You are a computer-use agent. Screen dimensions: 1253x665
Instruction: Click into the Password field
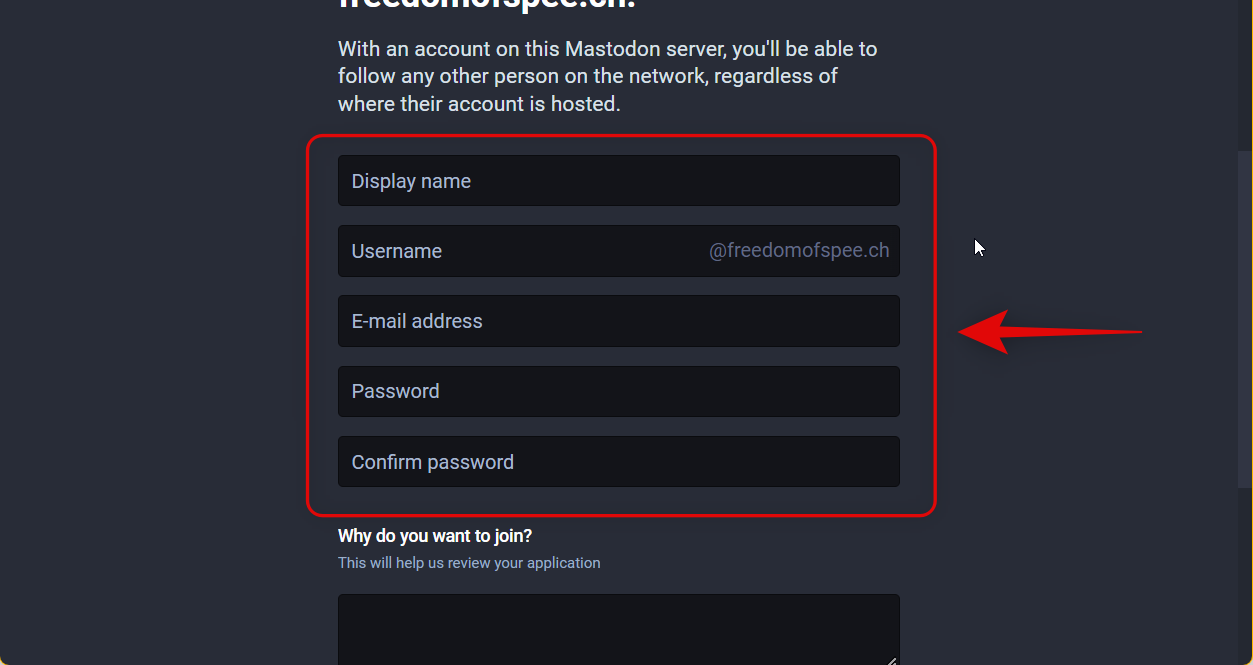618,391
